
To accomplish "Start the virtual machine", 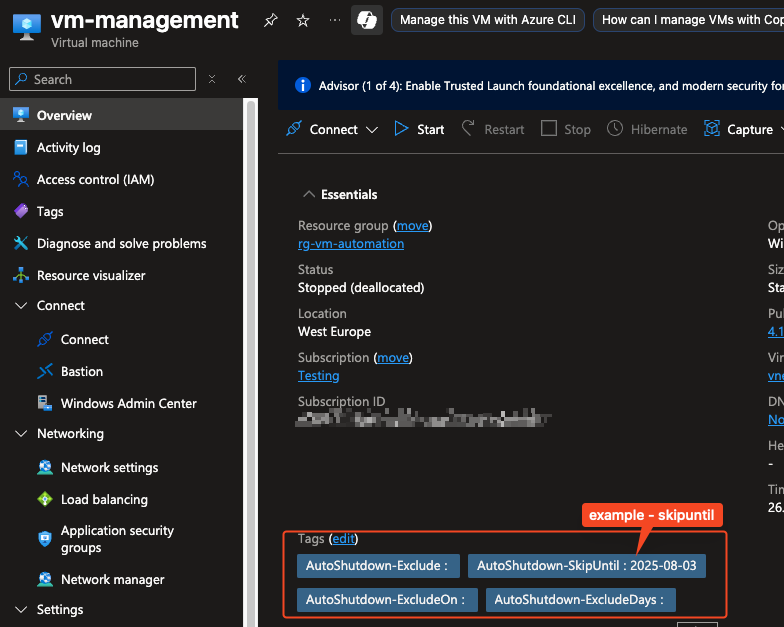I will pyautogui.click(x=419, y=129).
